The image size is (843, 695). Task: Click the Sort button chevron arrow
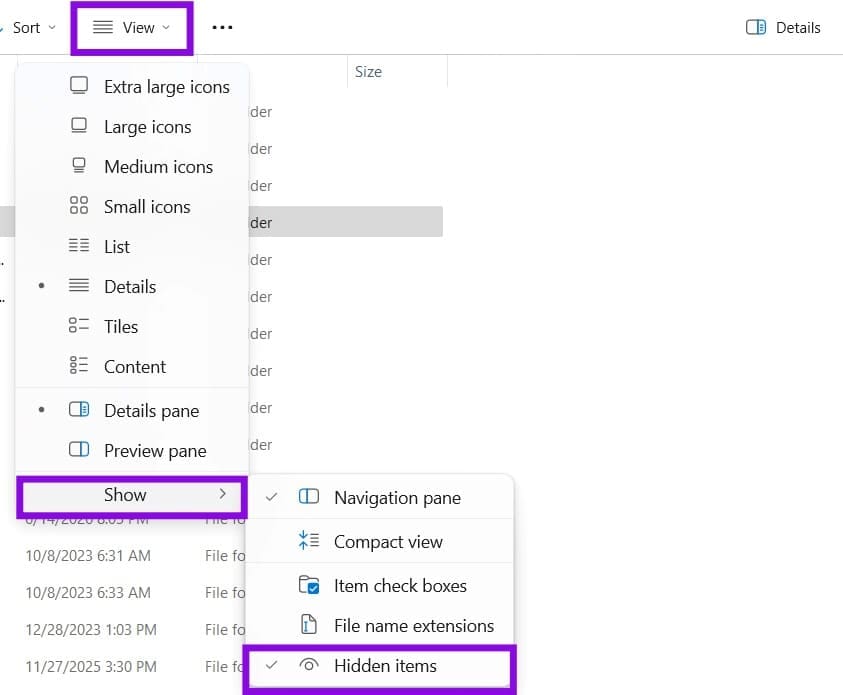click(52, 27)
